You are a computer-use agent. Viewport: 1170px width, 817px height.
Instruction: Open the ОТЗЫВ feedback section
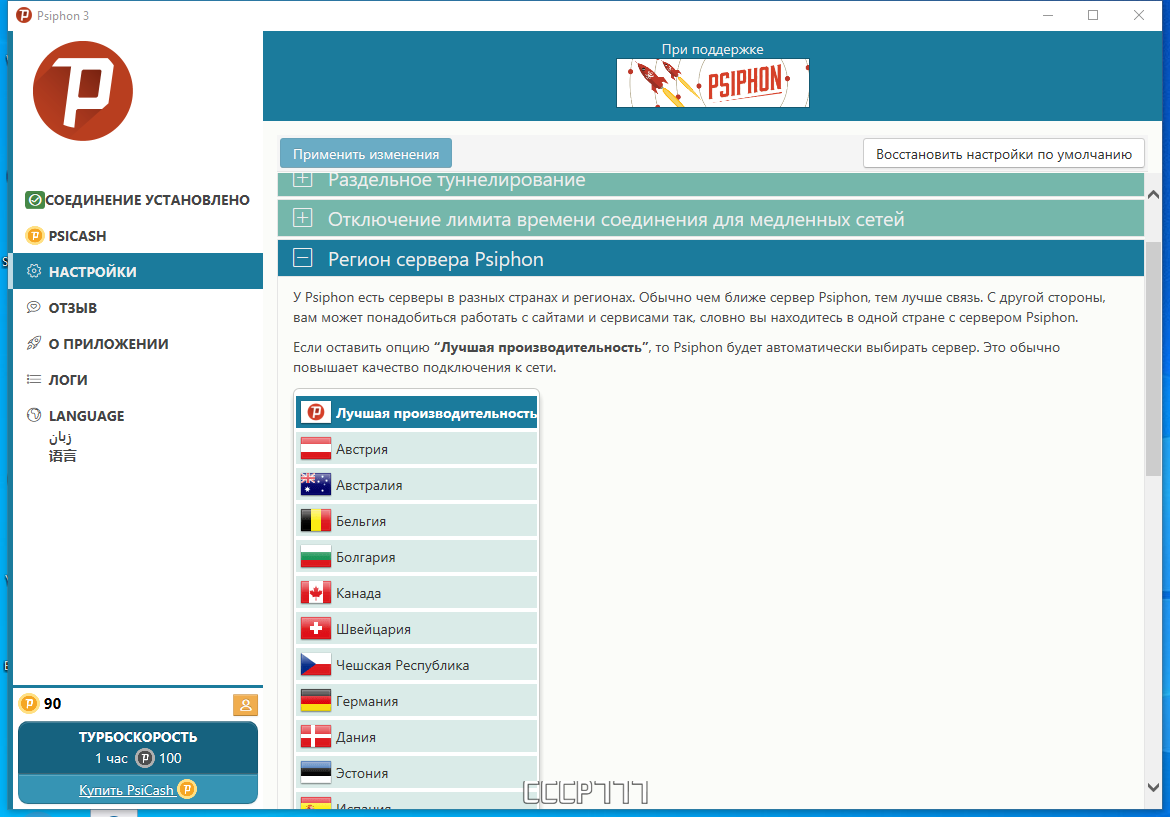[x=138, y=307]
